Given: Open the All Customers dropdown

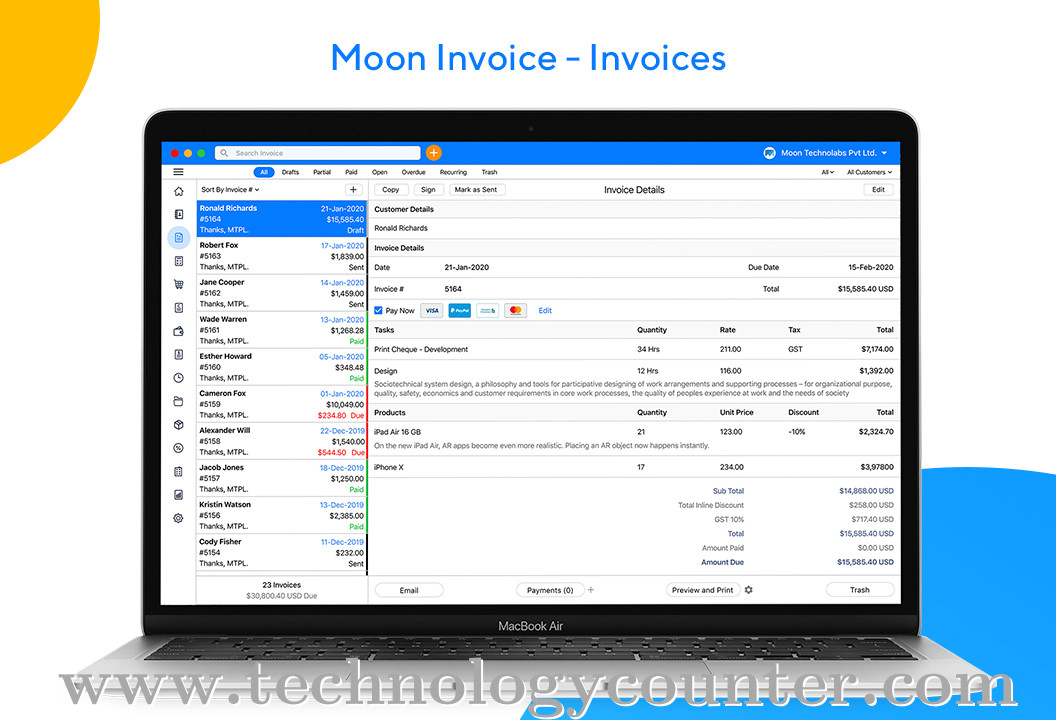Looking at the screenshot, I should coord(869,172).
